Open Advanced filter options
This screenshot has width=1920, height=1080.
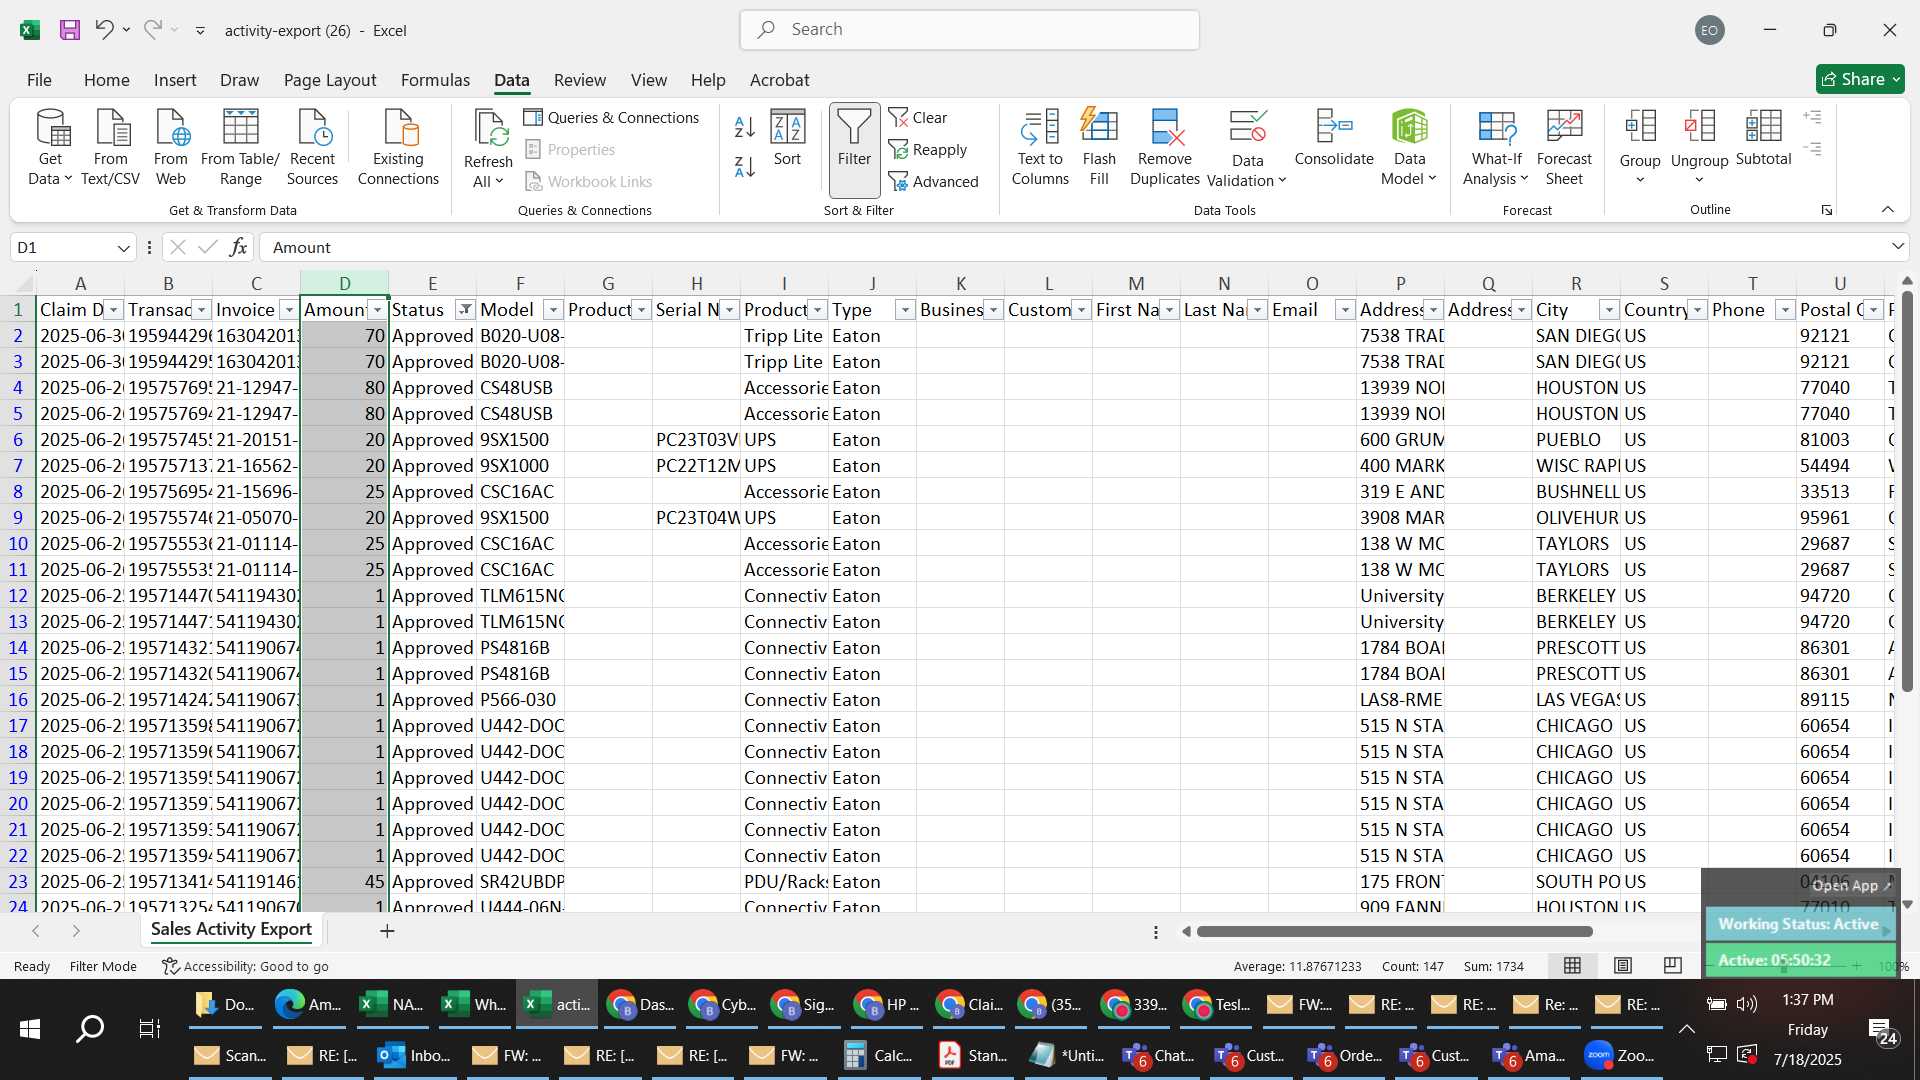(x=934, y=182)
